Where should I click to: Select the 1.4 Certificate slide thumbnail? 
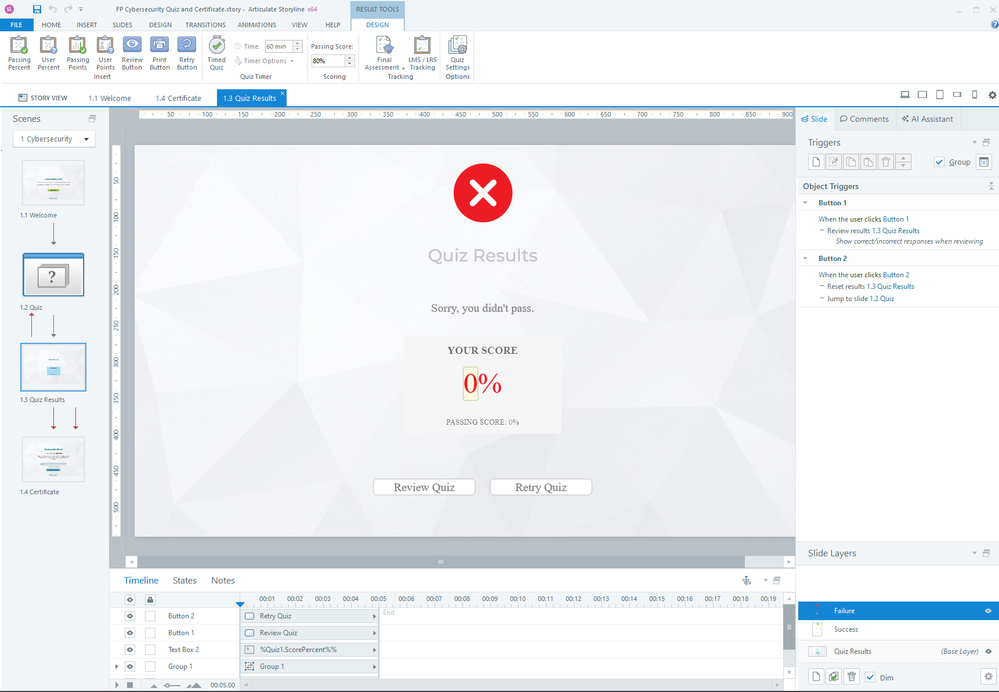point(53,459)
